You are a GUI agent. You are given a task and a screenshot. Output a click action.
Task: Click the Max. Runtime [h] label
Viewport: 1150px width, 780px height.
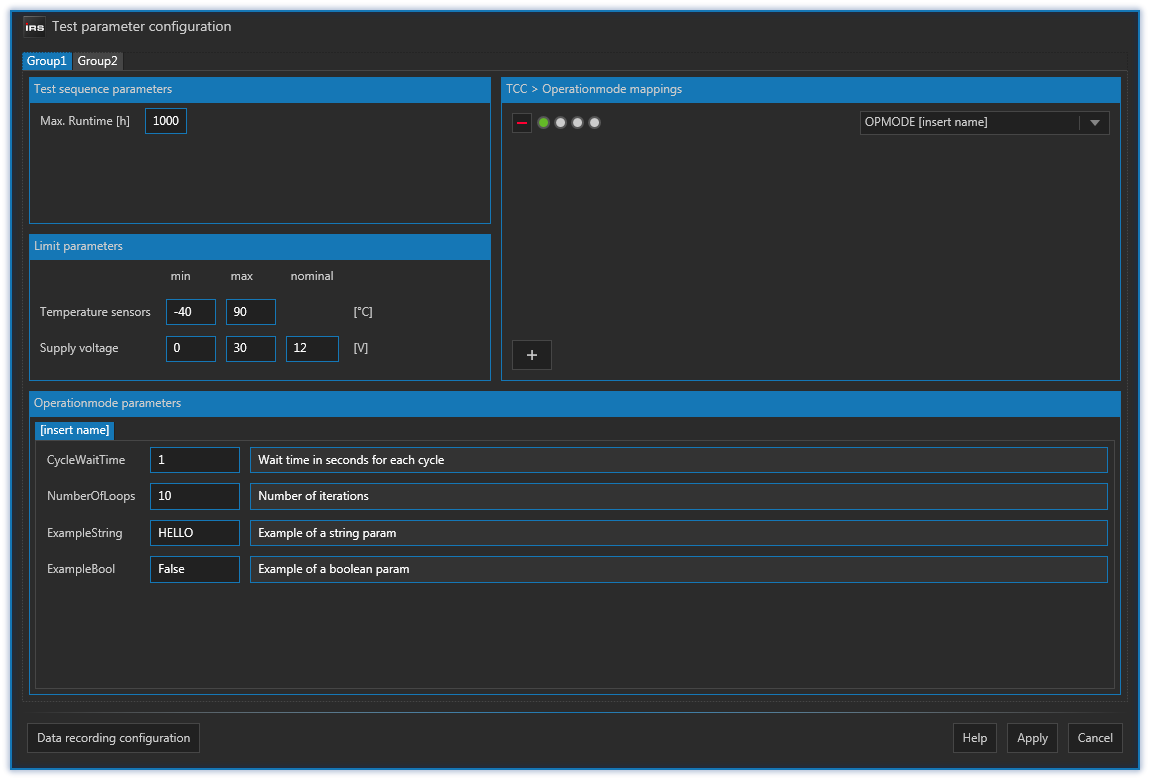[x=85, y=121]
